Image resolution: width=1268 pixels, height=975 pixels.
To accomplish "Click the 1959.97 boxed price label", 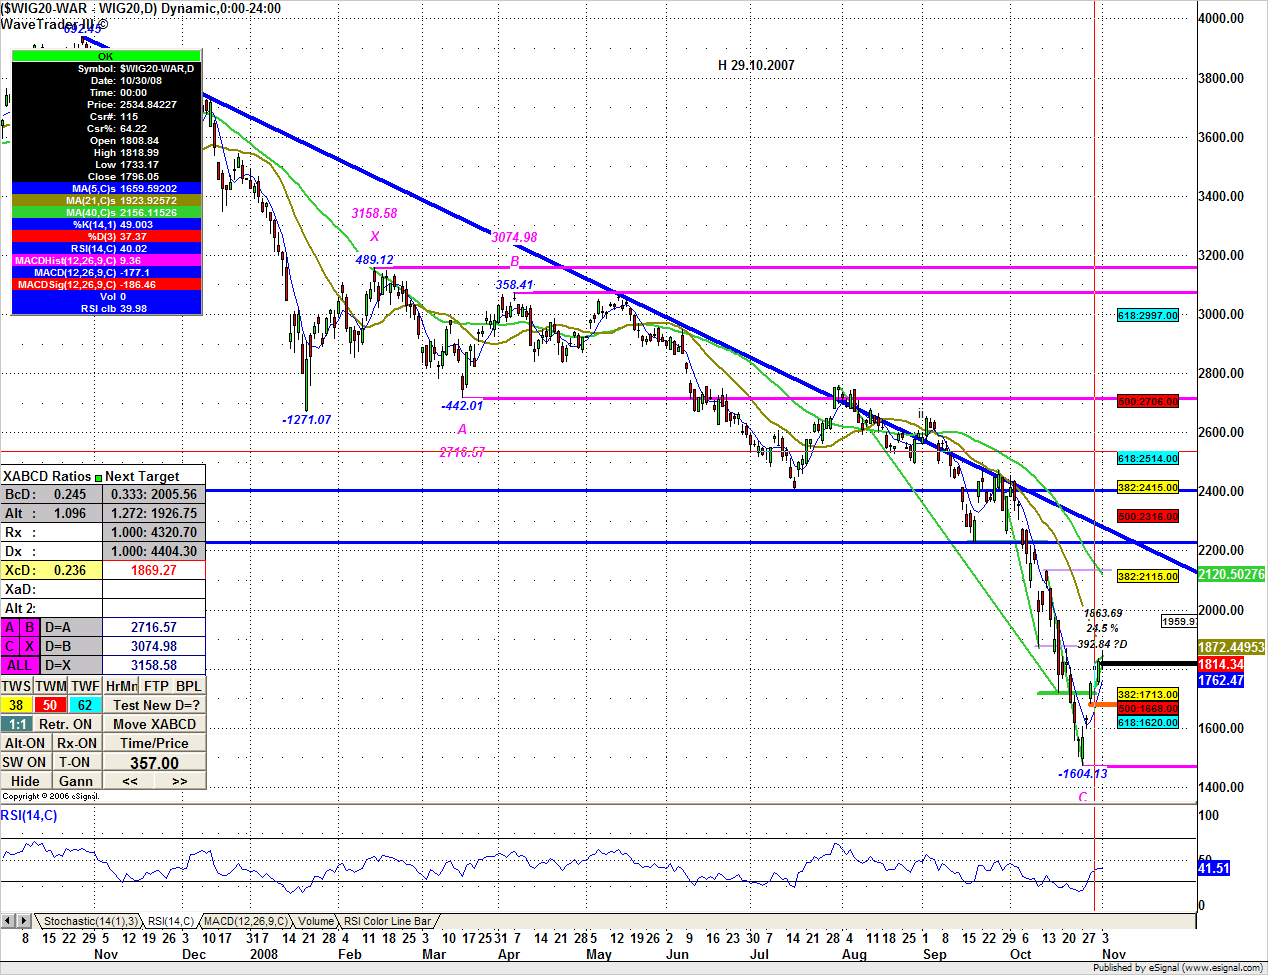I will (1180, 621).
